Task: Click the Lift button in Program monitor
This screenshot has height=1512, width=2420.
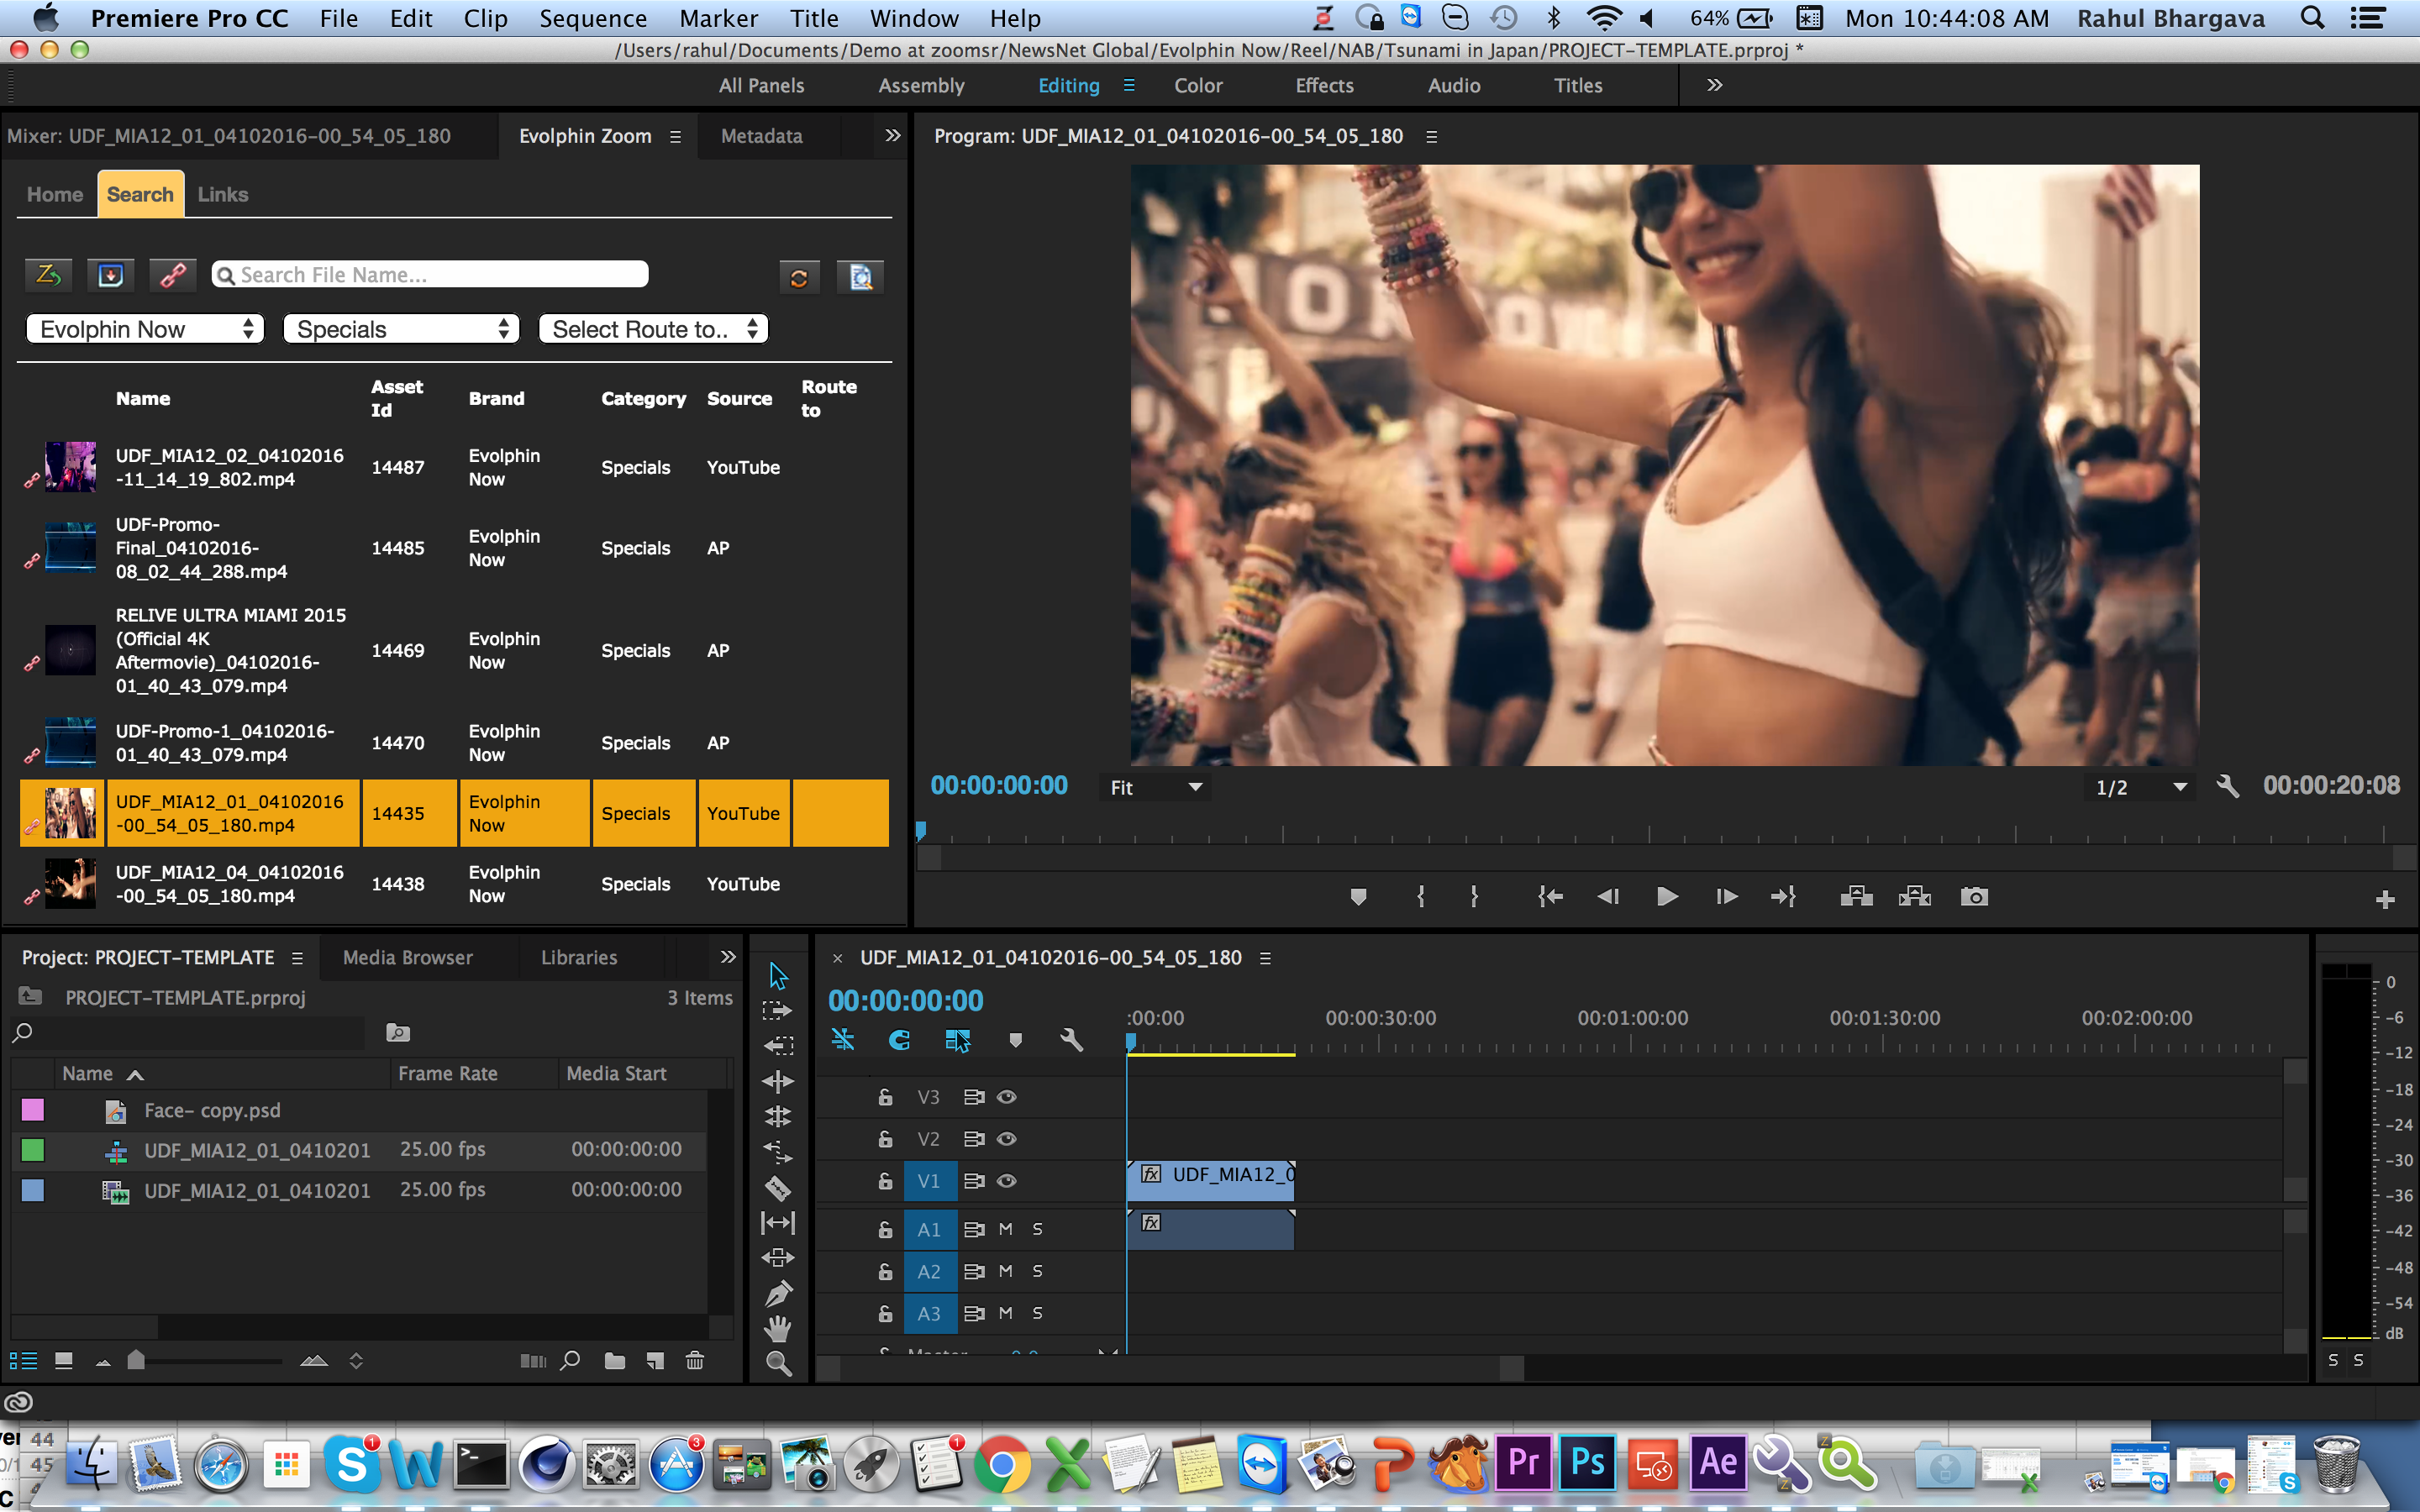Action: click(1856, 897)
